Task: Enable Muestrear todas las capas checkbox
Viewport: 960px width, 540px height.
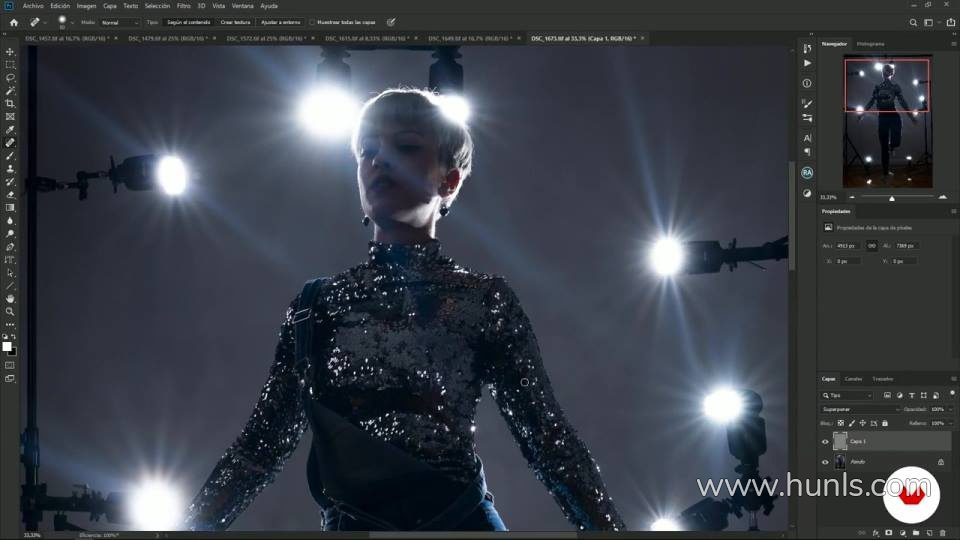Action: coord(312,22)
